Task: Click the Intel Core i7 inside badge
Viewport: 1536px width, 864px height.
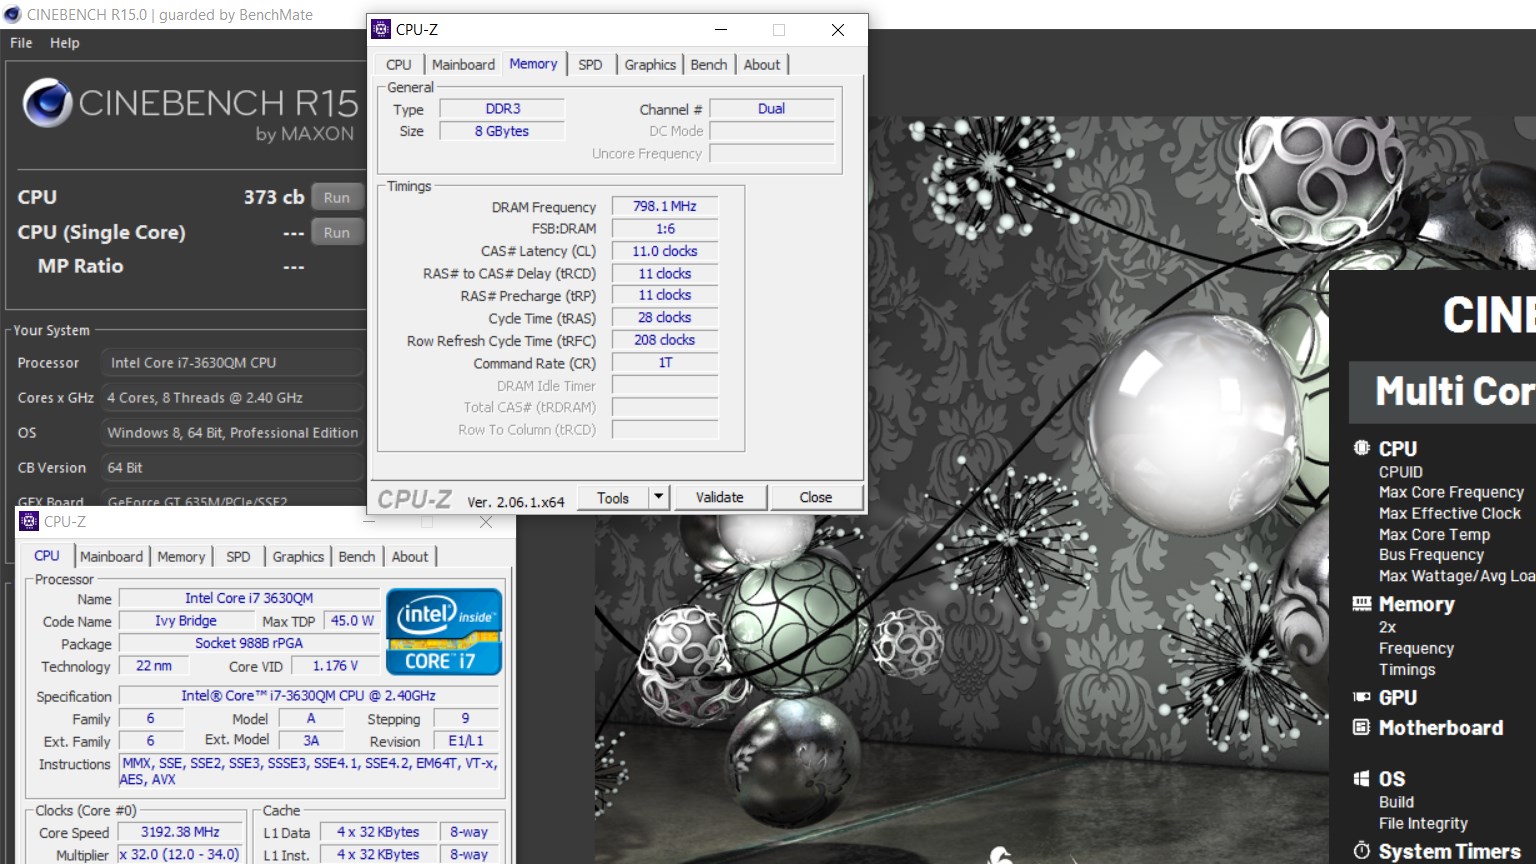Action: pos(444,632)
